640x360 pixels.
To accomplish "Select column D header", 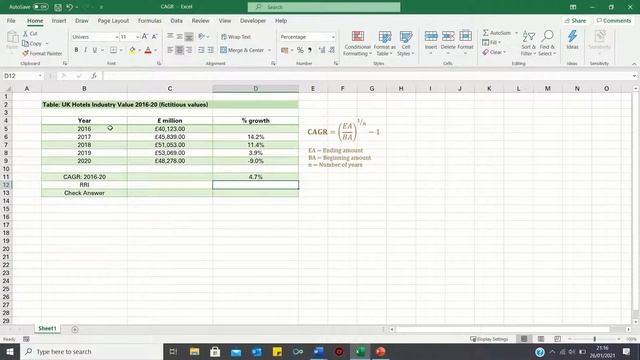I will [256, 89].
